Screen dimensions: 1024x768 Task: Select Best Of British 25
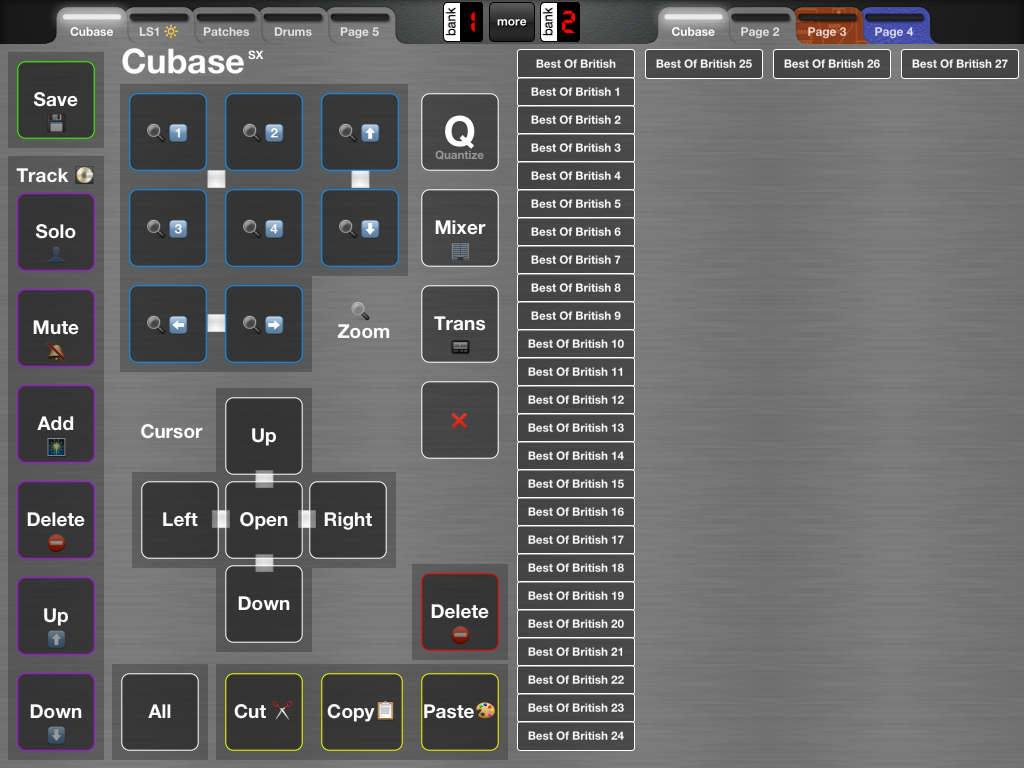[x=704, y=64]
